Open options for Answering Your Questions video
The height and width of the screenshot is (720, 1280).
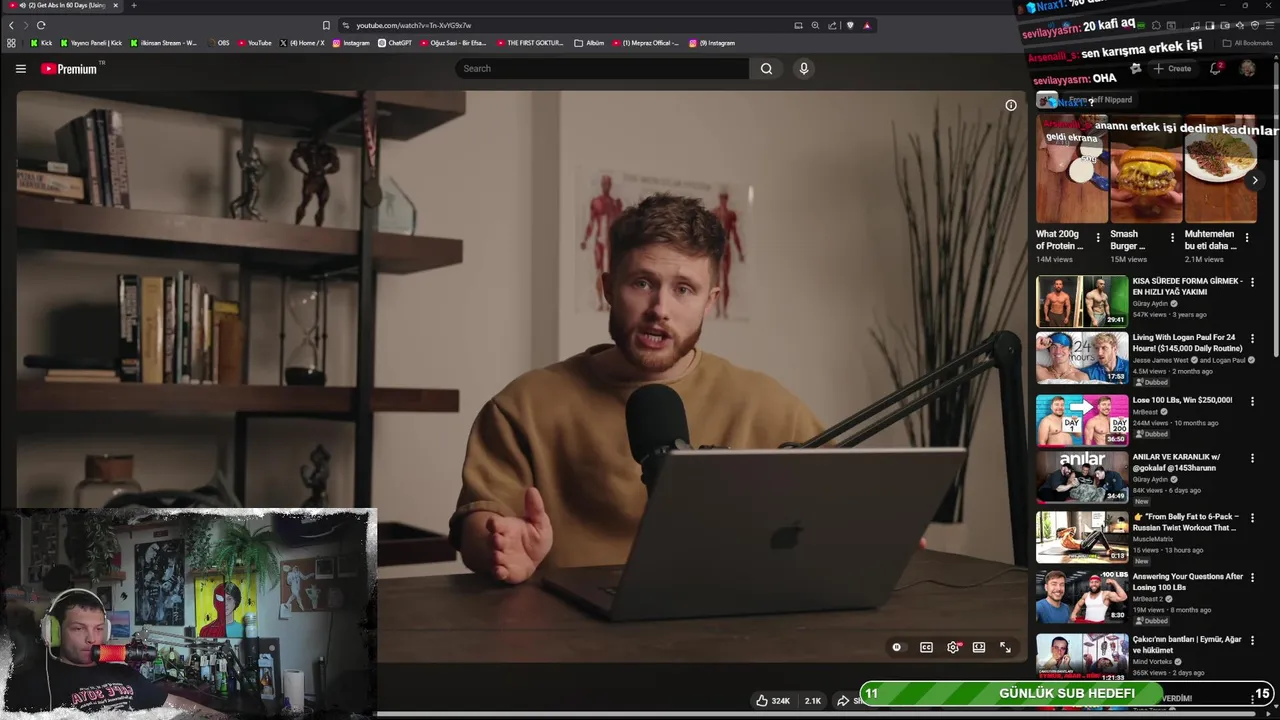coord(1252,577)
